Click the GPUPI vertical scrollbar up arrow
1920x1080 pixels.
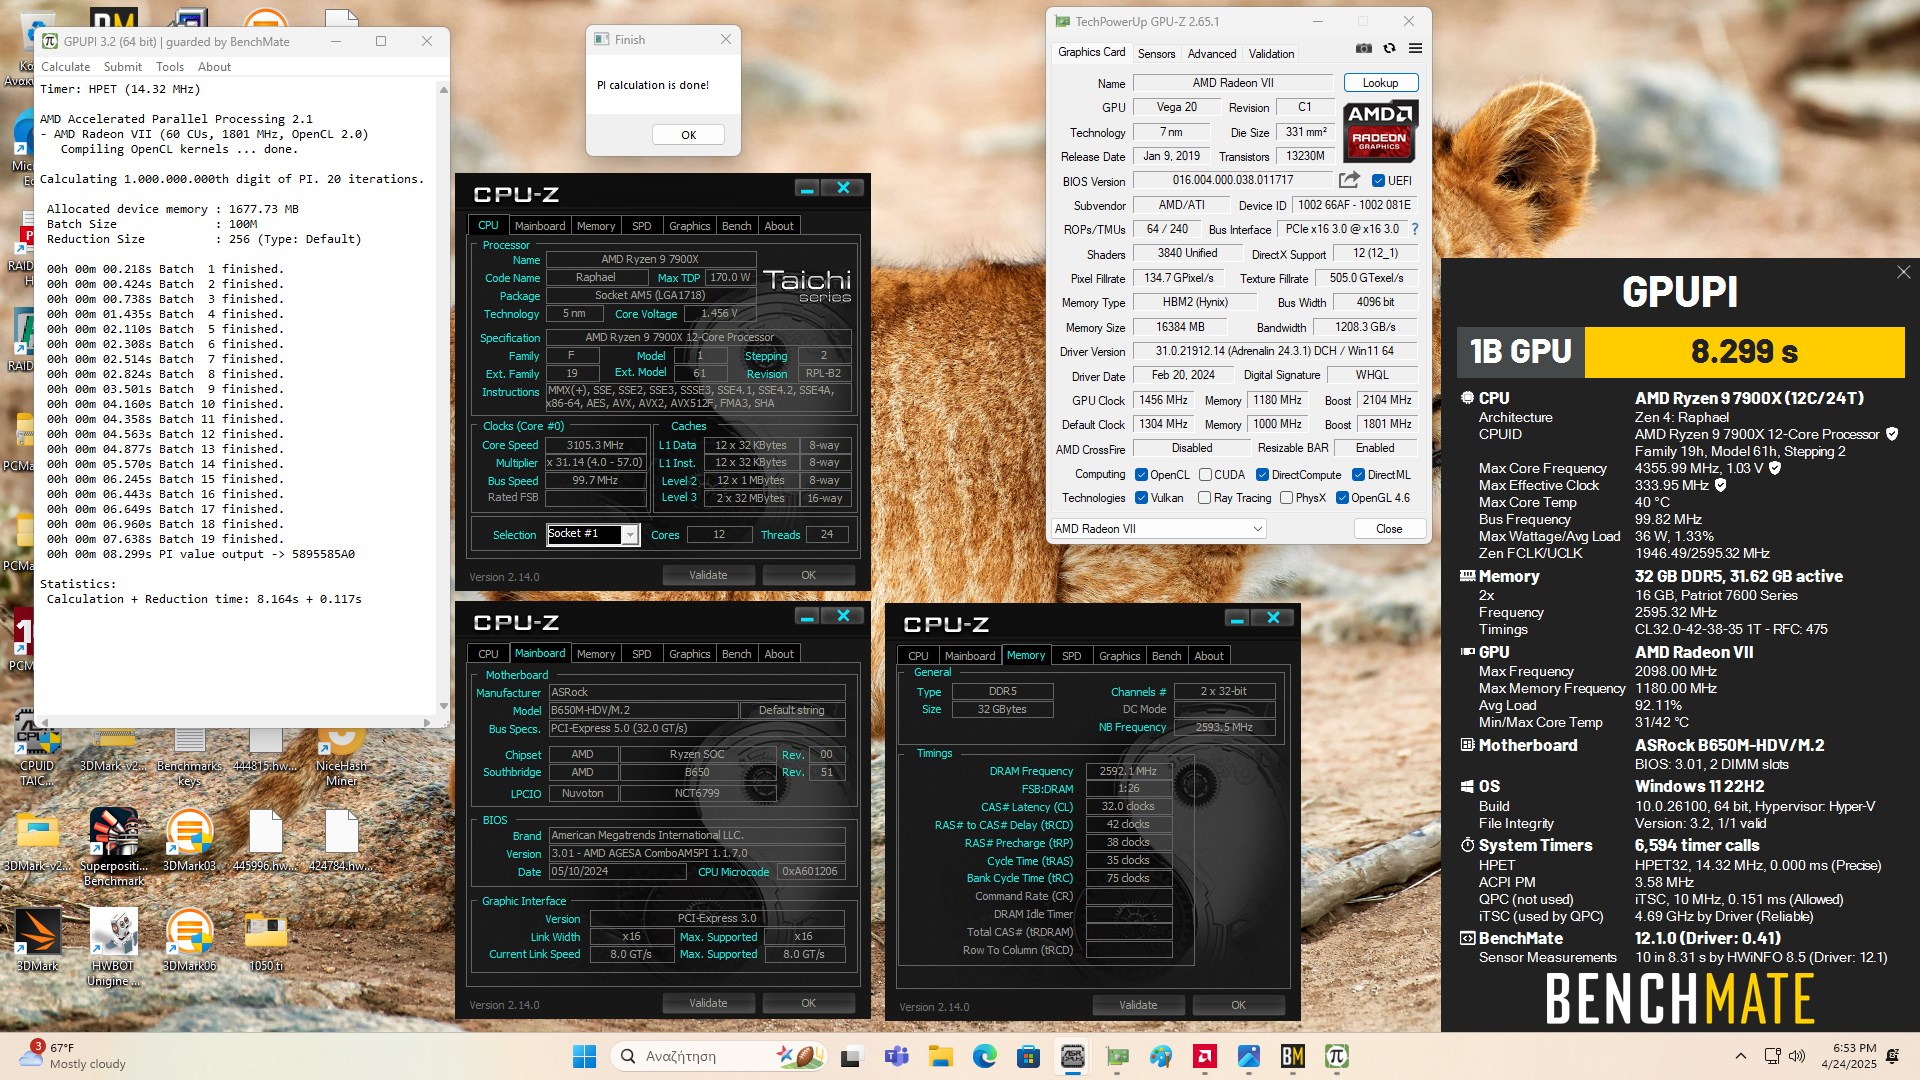[443, 90]
